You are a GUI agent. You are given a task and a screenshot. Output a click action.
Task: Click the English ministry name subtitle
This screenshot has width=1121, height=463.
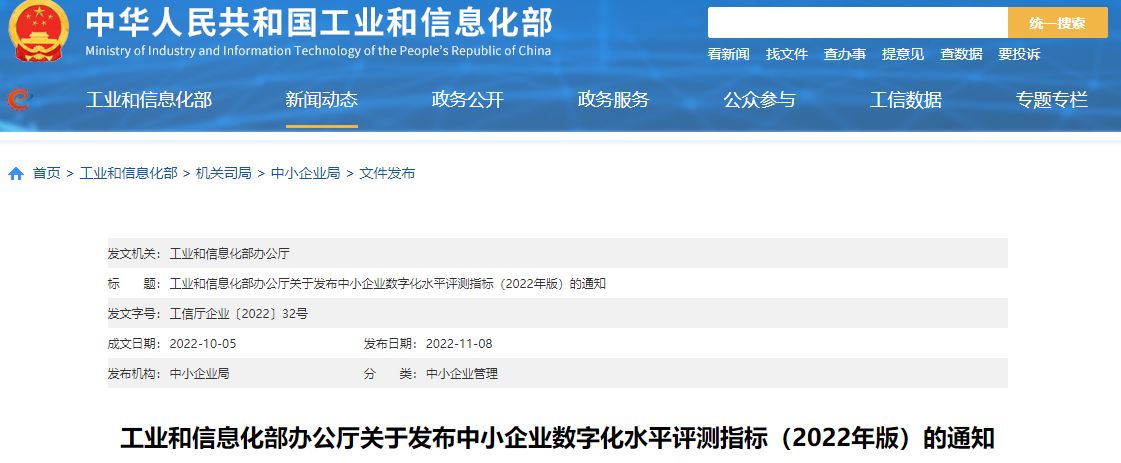tap(318, 51)
